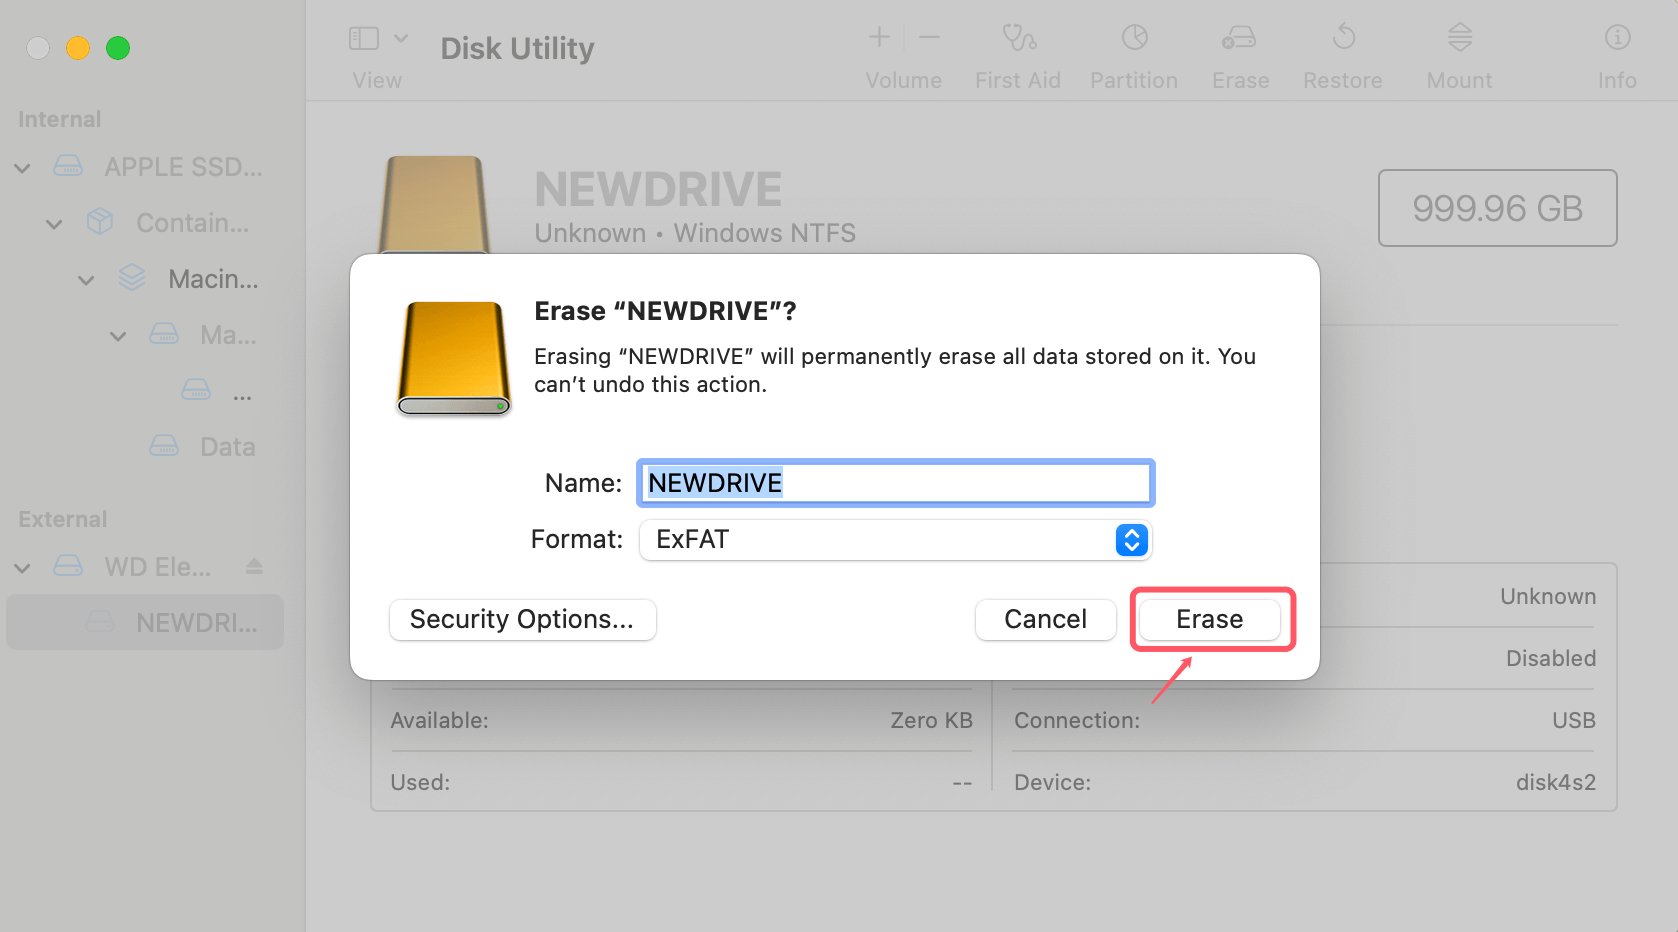Cancel the erase operation

pyautogui.click(x=1045, y=619)
